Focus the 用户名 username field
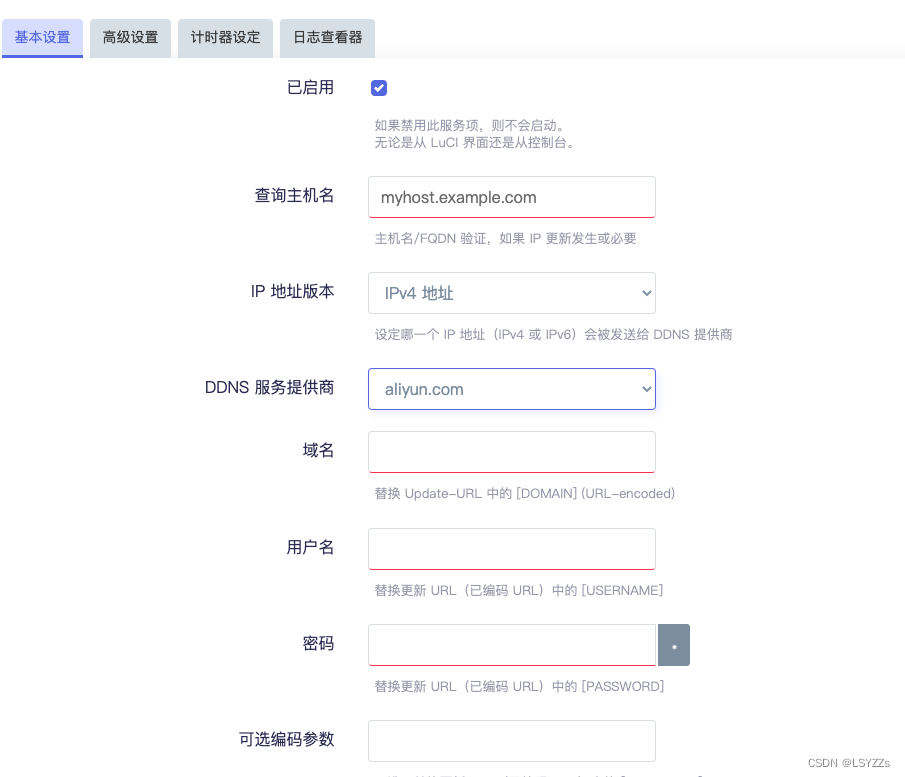905x777 pixels. [x=511, y=549]
